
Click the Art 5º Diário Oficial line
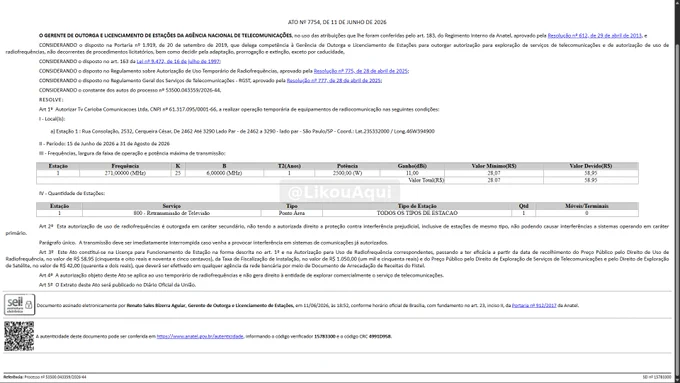tap(117, 285)
